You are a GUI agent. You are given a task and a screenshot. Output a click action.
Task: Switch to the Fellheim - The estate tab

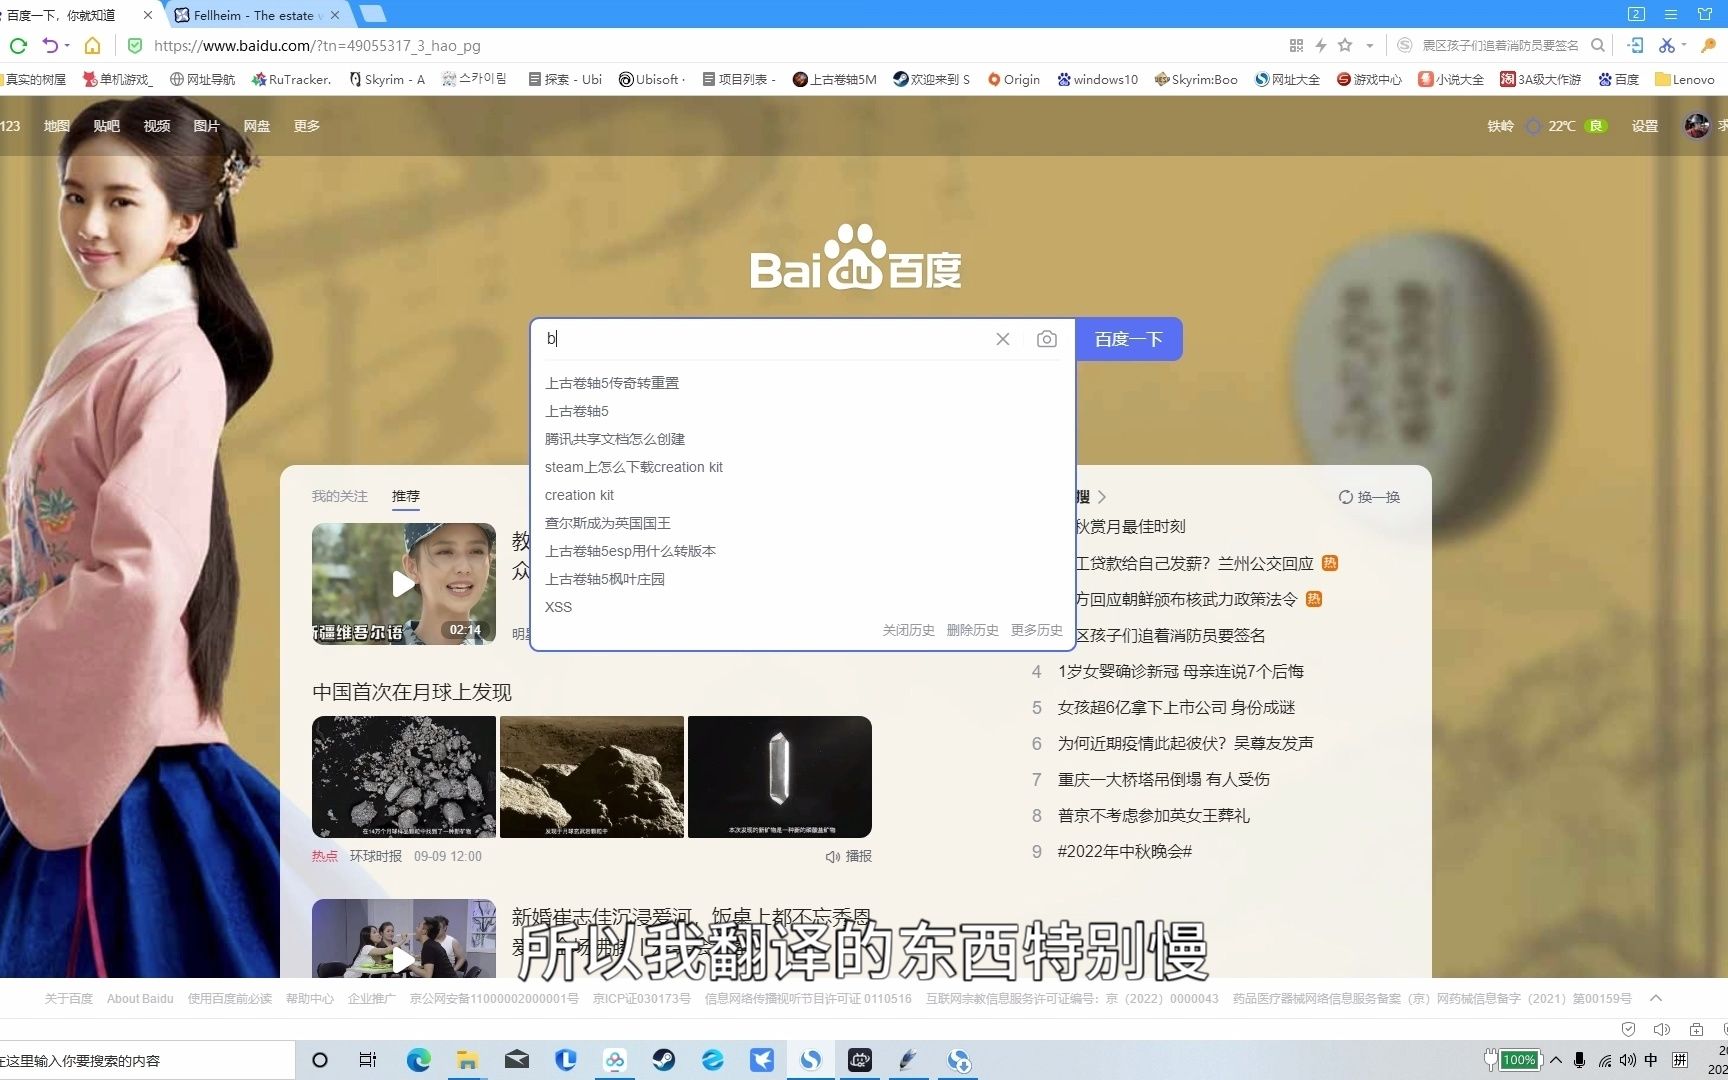(x=253, y=15)
